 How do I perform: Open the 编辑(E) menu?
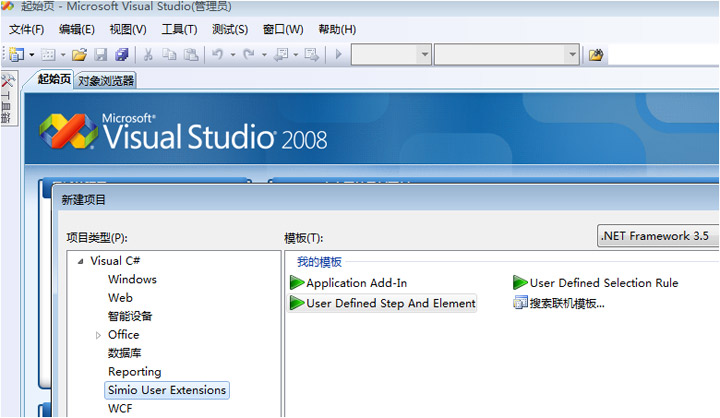click(77, 29)
